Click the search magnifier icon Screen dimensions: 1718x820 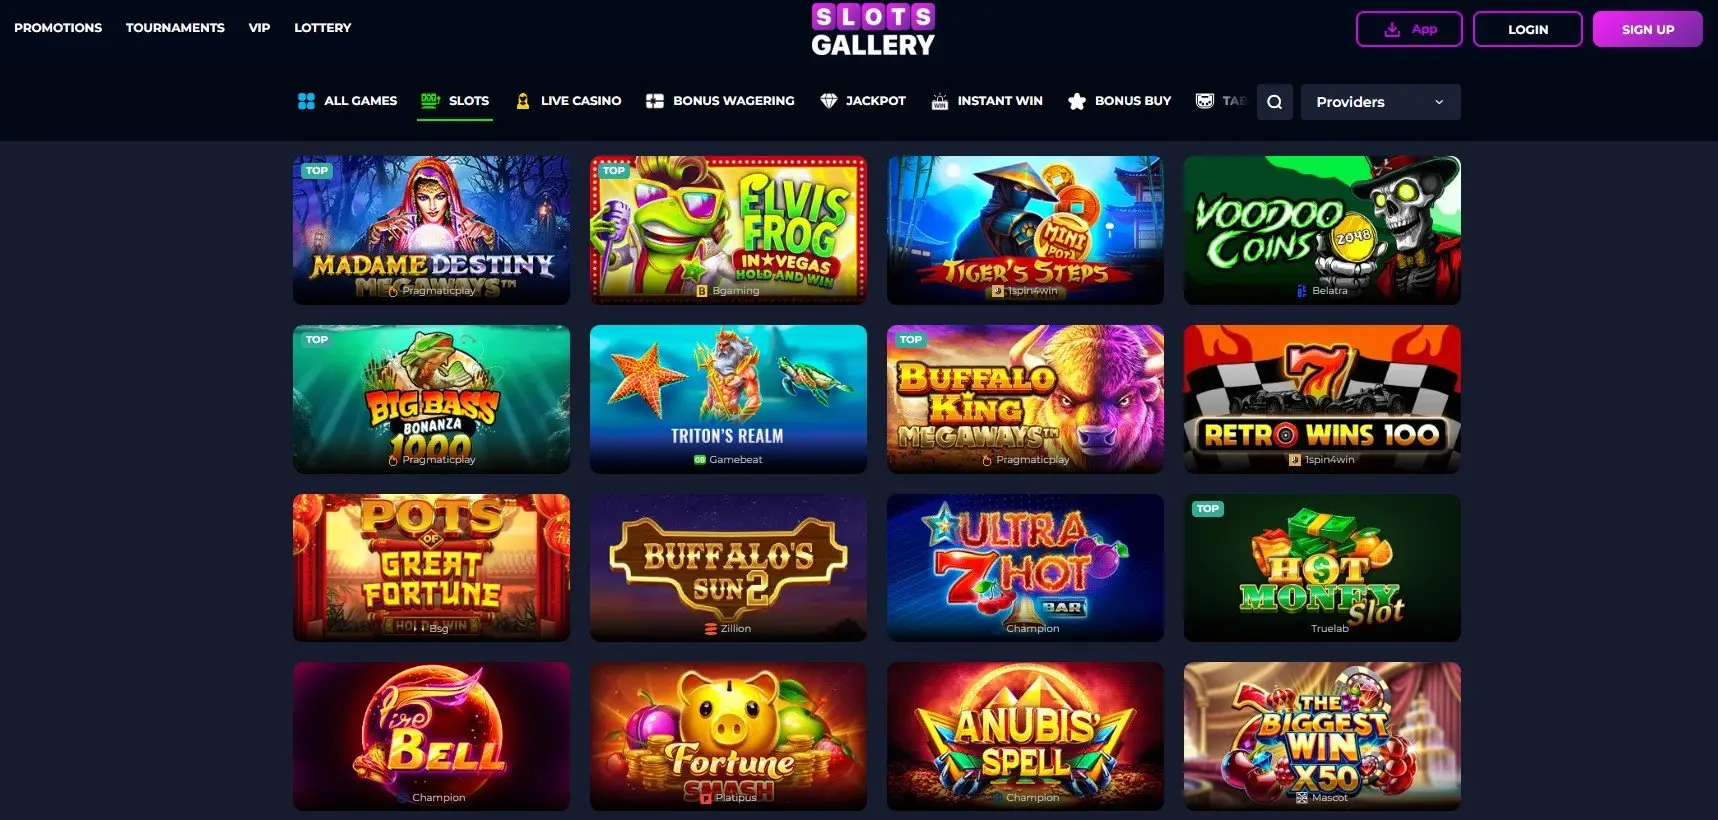coord(1274,102)
